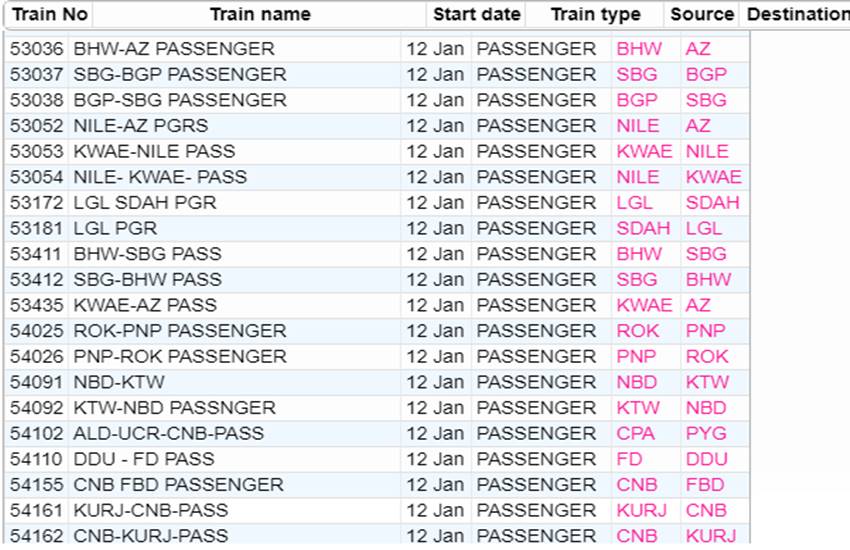
Task: Open the FBD station link for train 54155
Action: 706,485
